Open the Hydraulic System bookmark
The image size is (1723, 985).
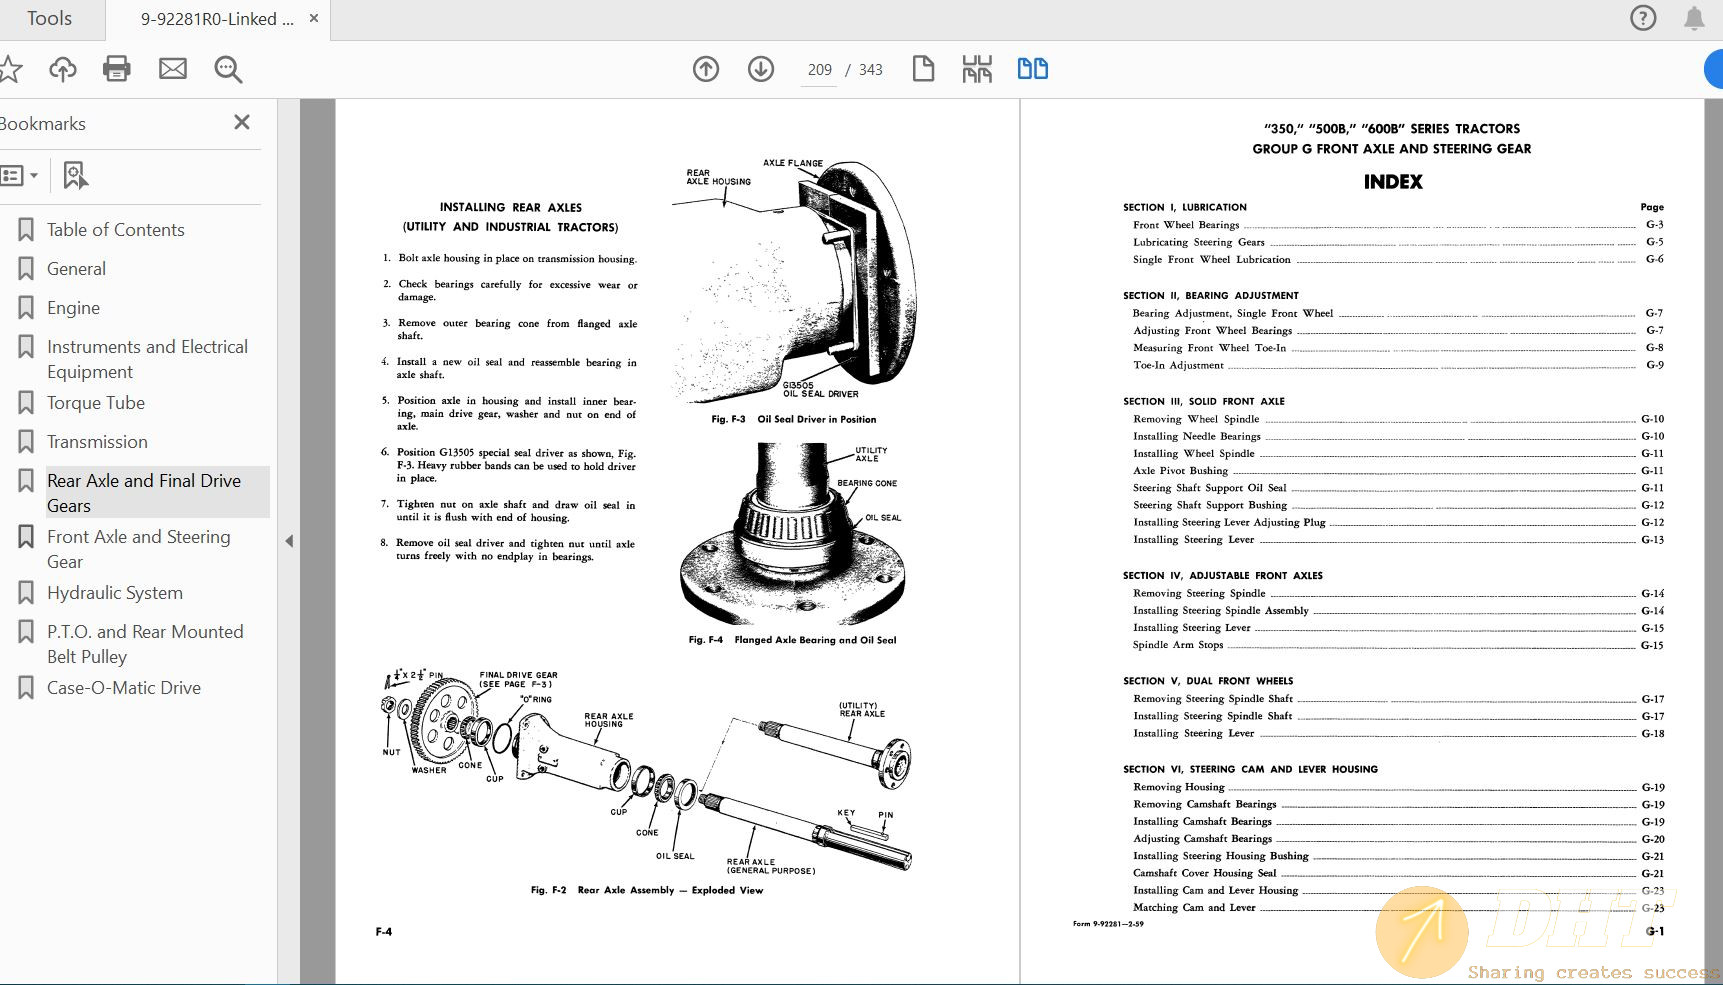[114, 592]
